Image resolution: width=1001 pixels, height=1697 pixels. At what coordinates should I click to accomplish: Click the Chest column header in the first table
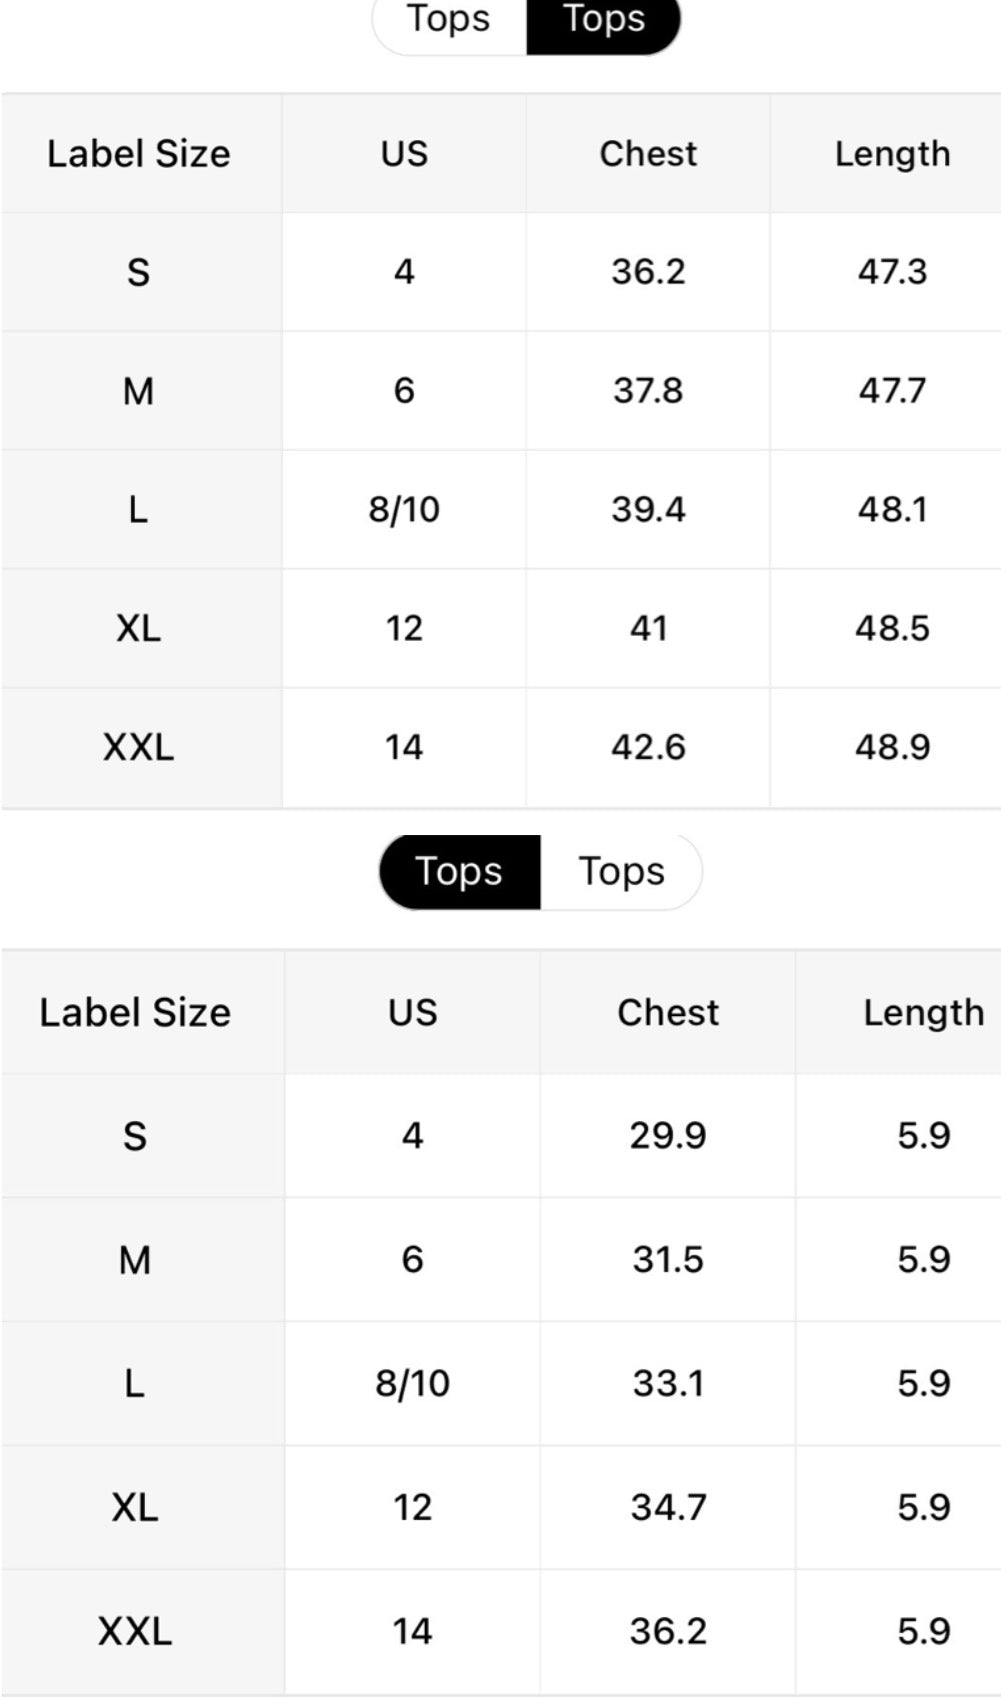[x=648, y=154]
